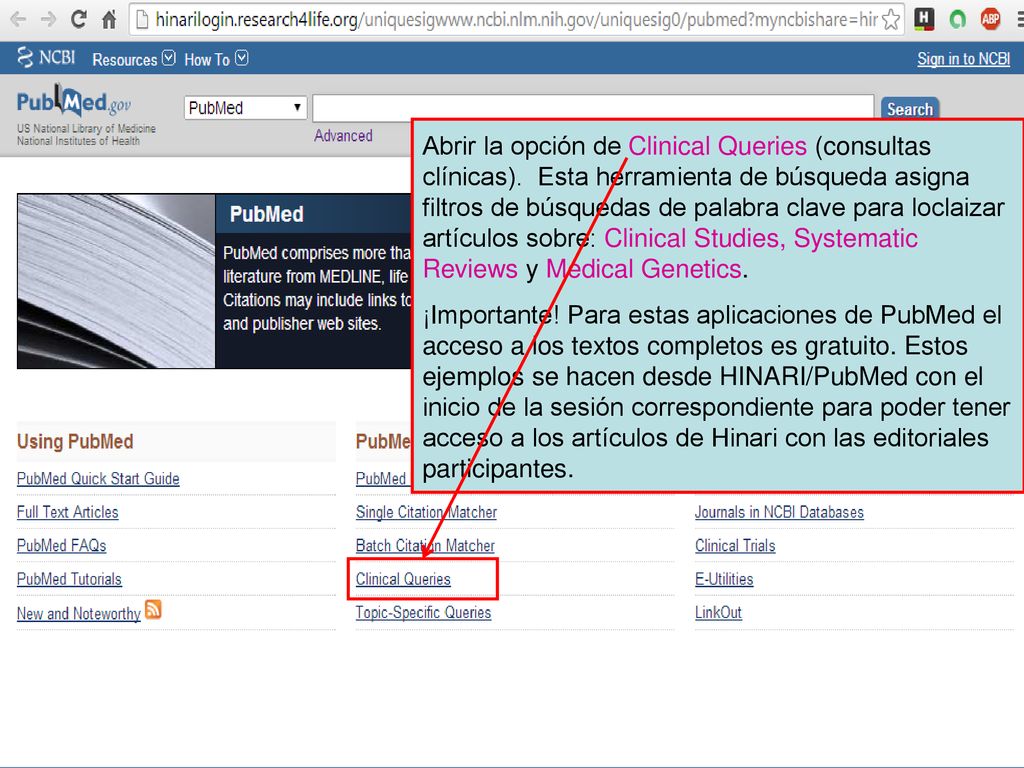The width and height of the screenshot is (1024, 768).
Task: Click the browser back arrow
Action: click(18, 20)
